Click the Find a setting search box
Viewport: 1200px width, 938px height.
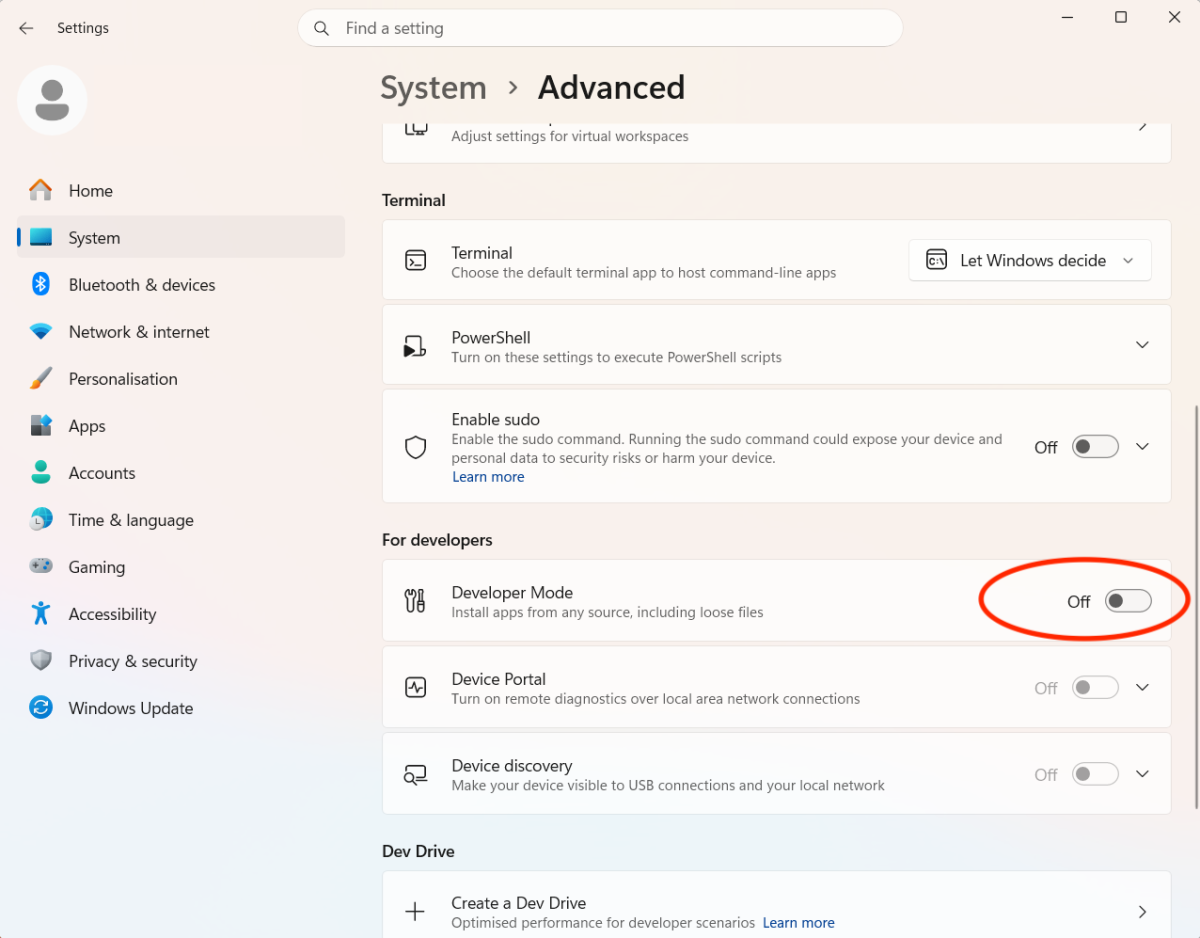click(600, 28)
